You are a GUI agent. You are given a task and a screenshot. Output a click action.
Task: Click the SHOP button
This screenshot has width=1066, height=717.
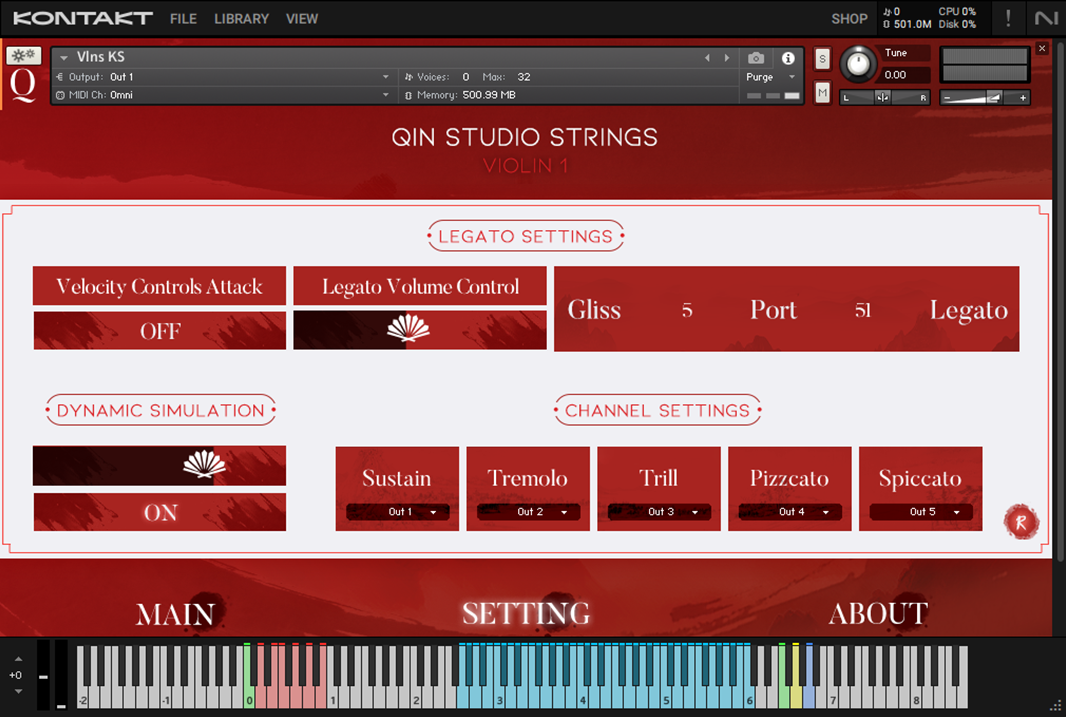[849, 18]
